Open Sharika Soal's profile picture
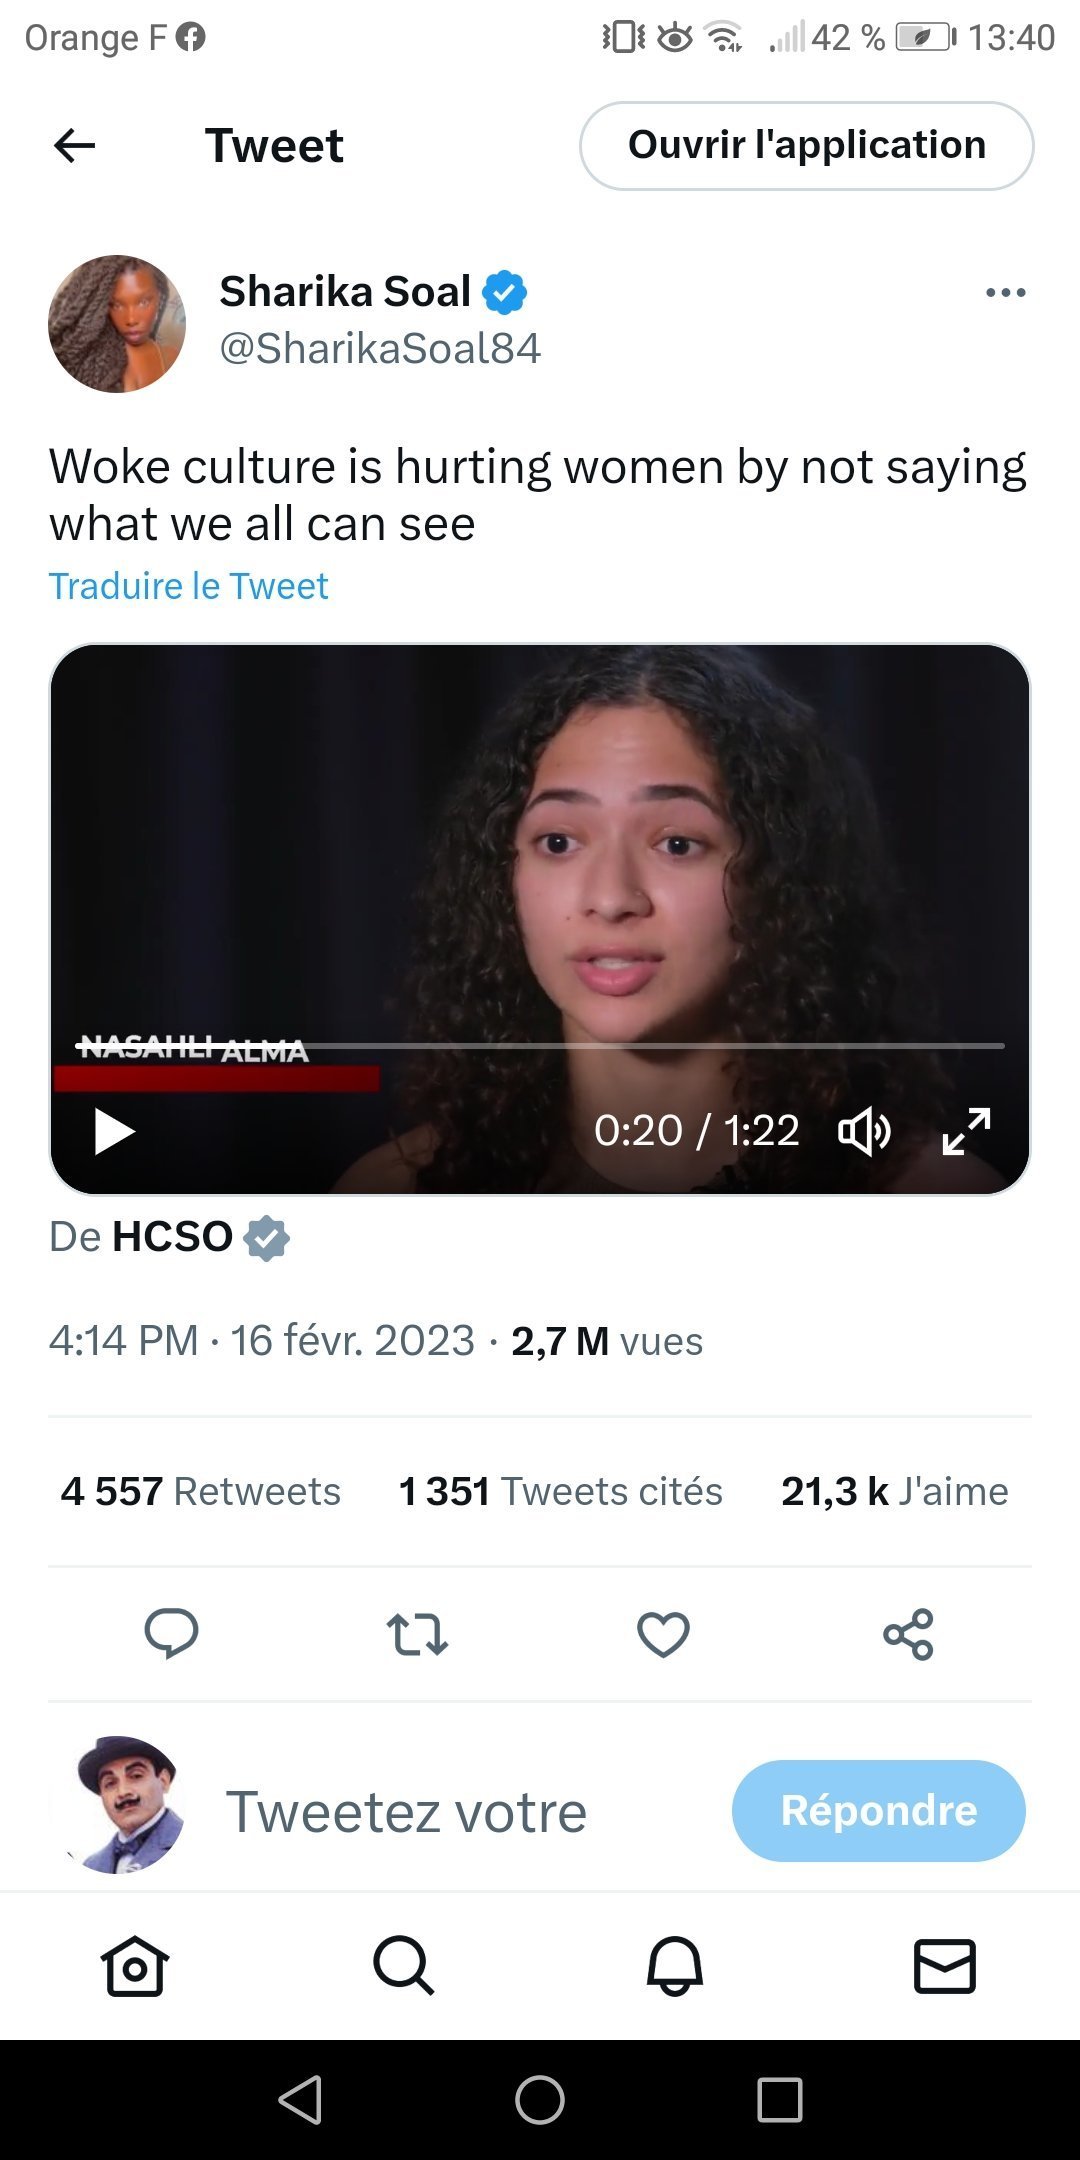 pos(117,324)
